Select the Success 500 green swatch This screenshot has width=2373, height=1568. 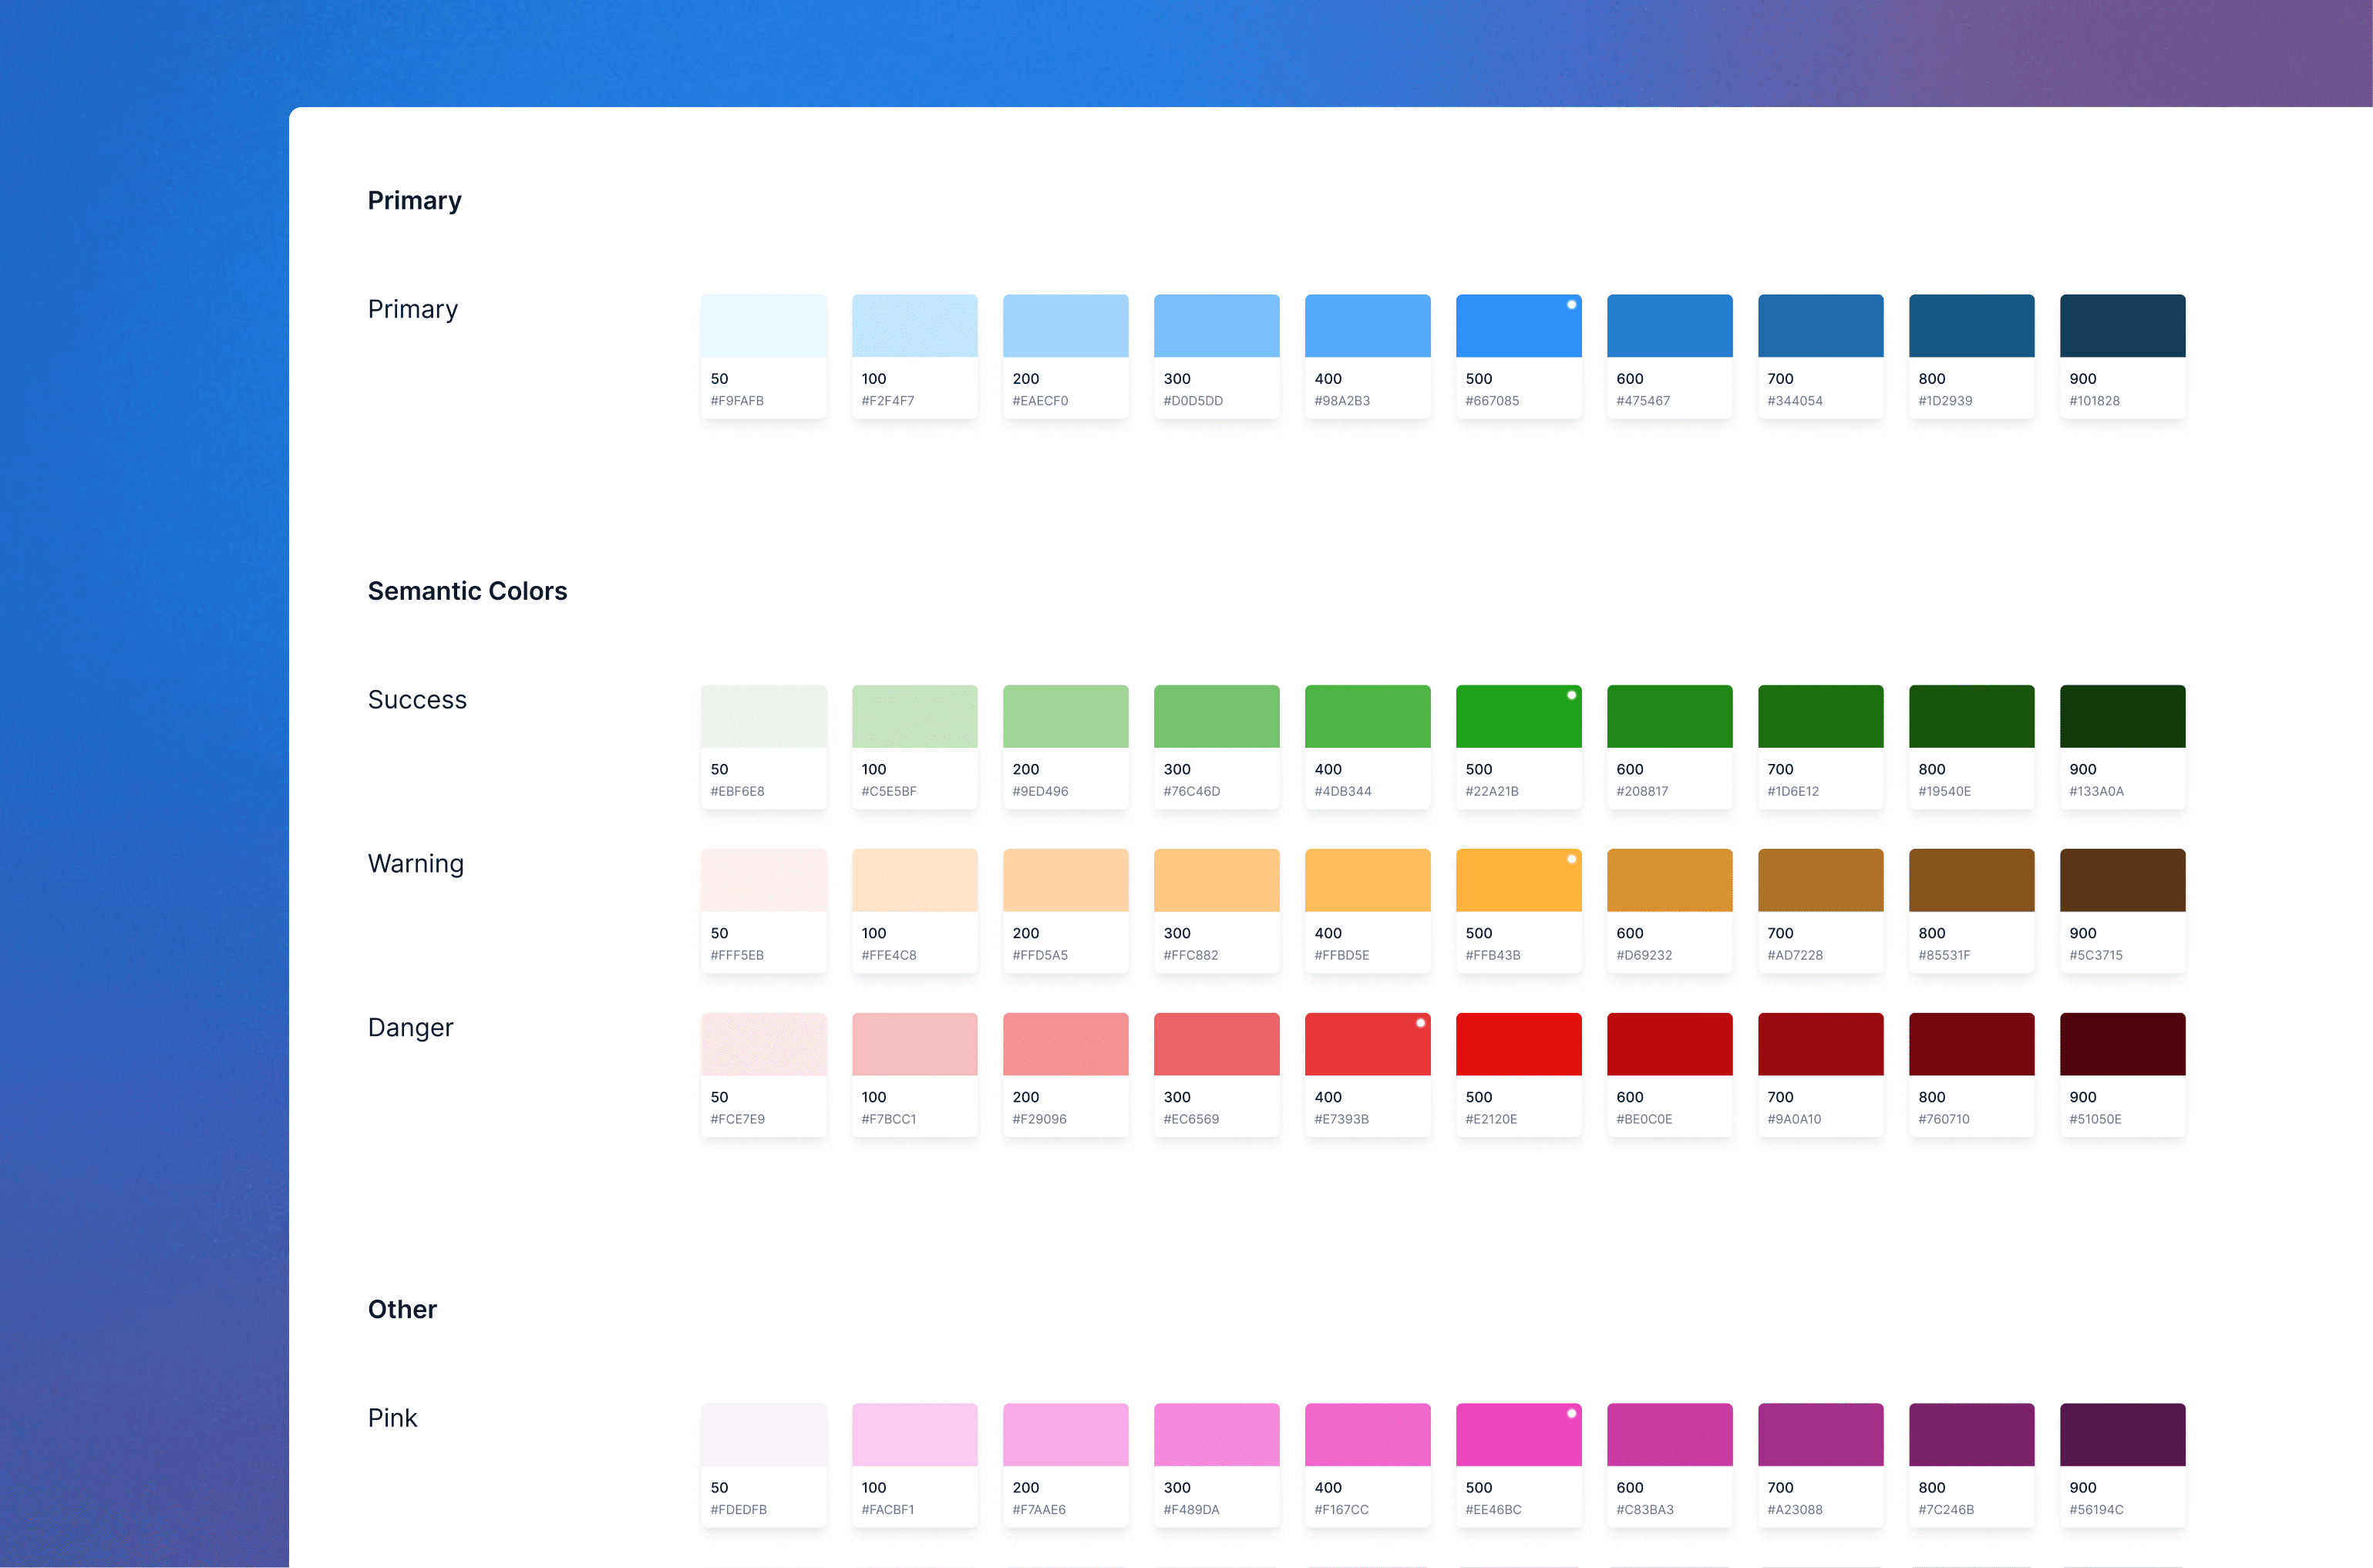(1518, 716)
